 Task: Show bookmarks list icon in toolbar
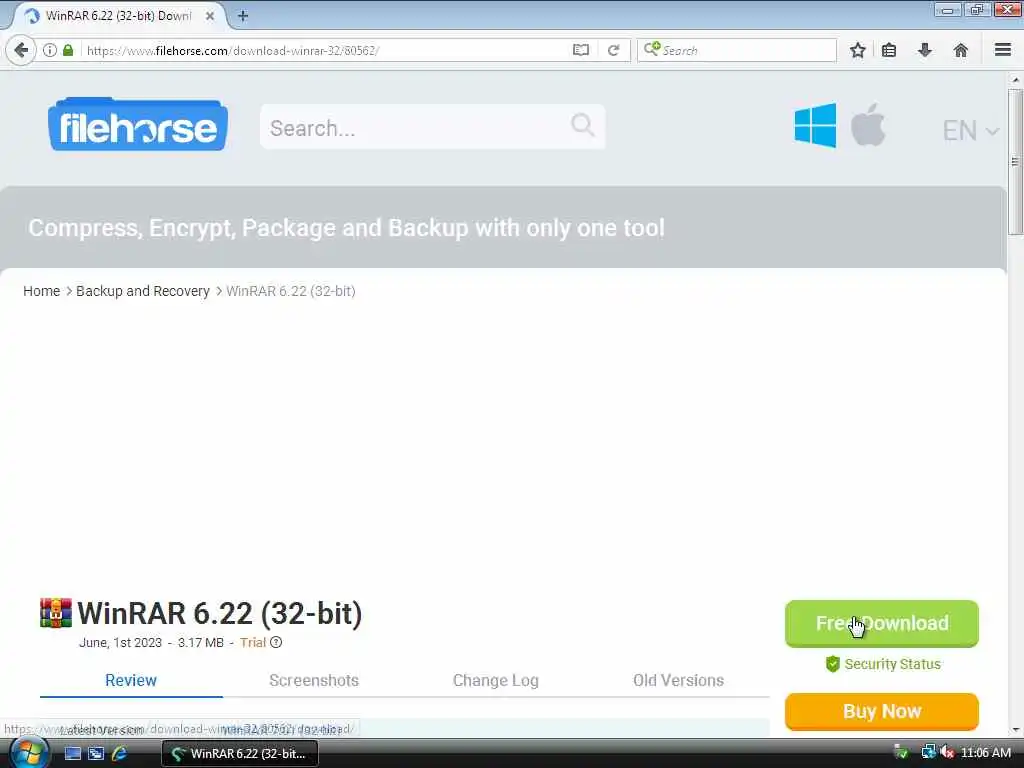coord(889,50)
